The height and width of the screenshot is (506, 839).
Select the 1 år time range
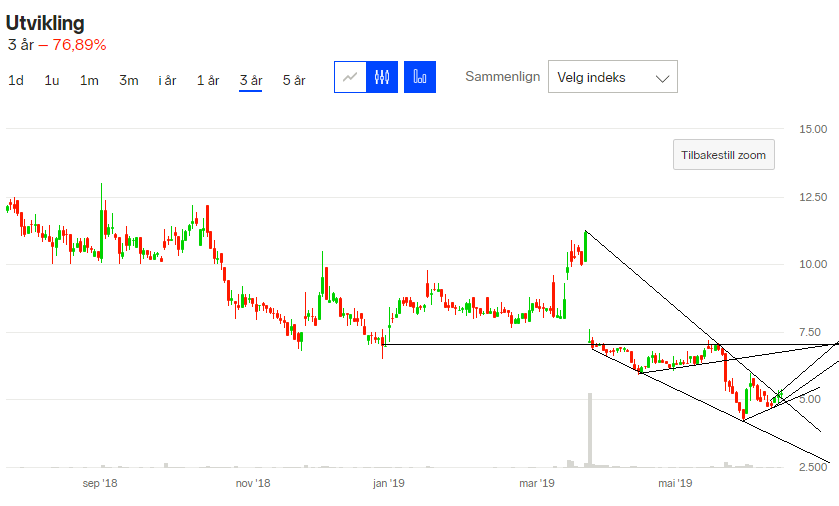coord(208,80)
